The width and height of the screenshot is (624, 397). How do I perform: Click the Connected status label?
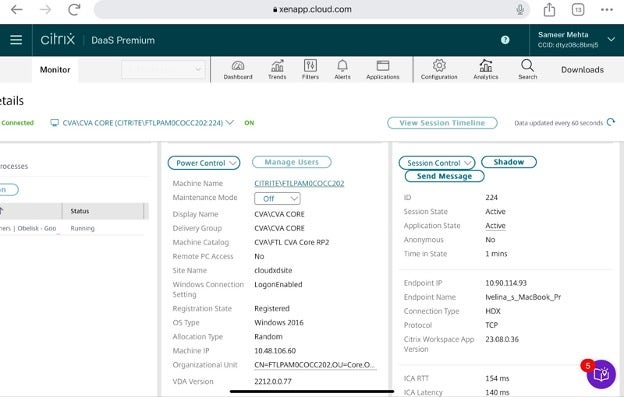click(18, 123)
